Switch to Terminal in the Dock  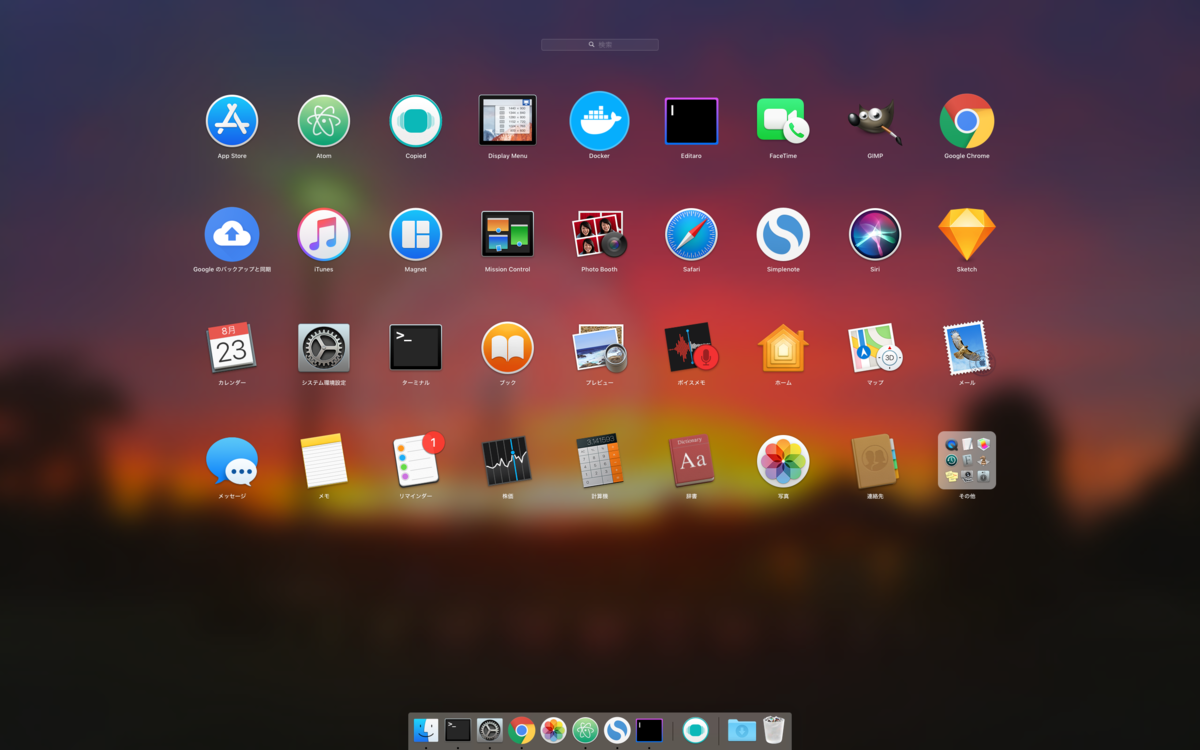click(x=458, y=730)
